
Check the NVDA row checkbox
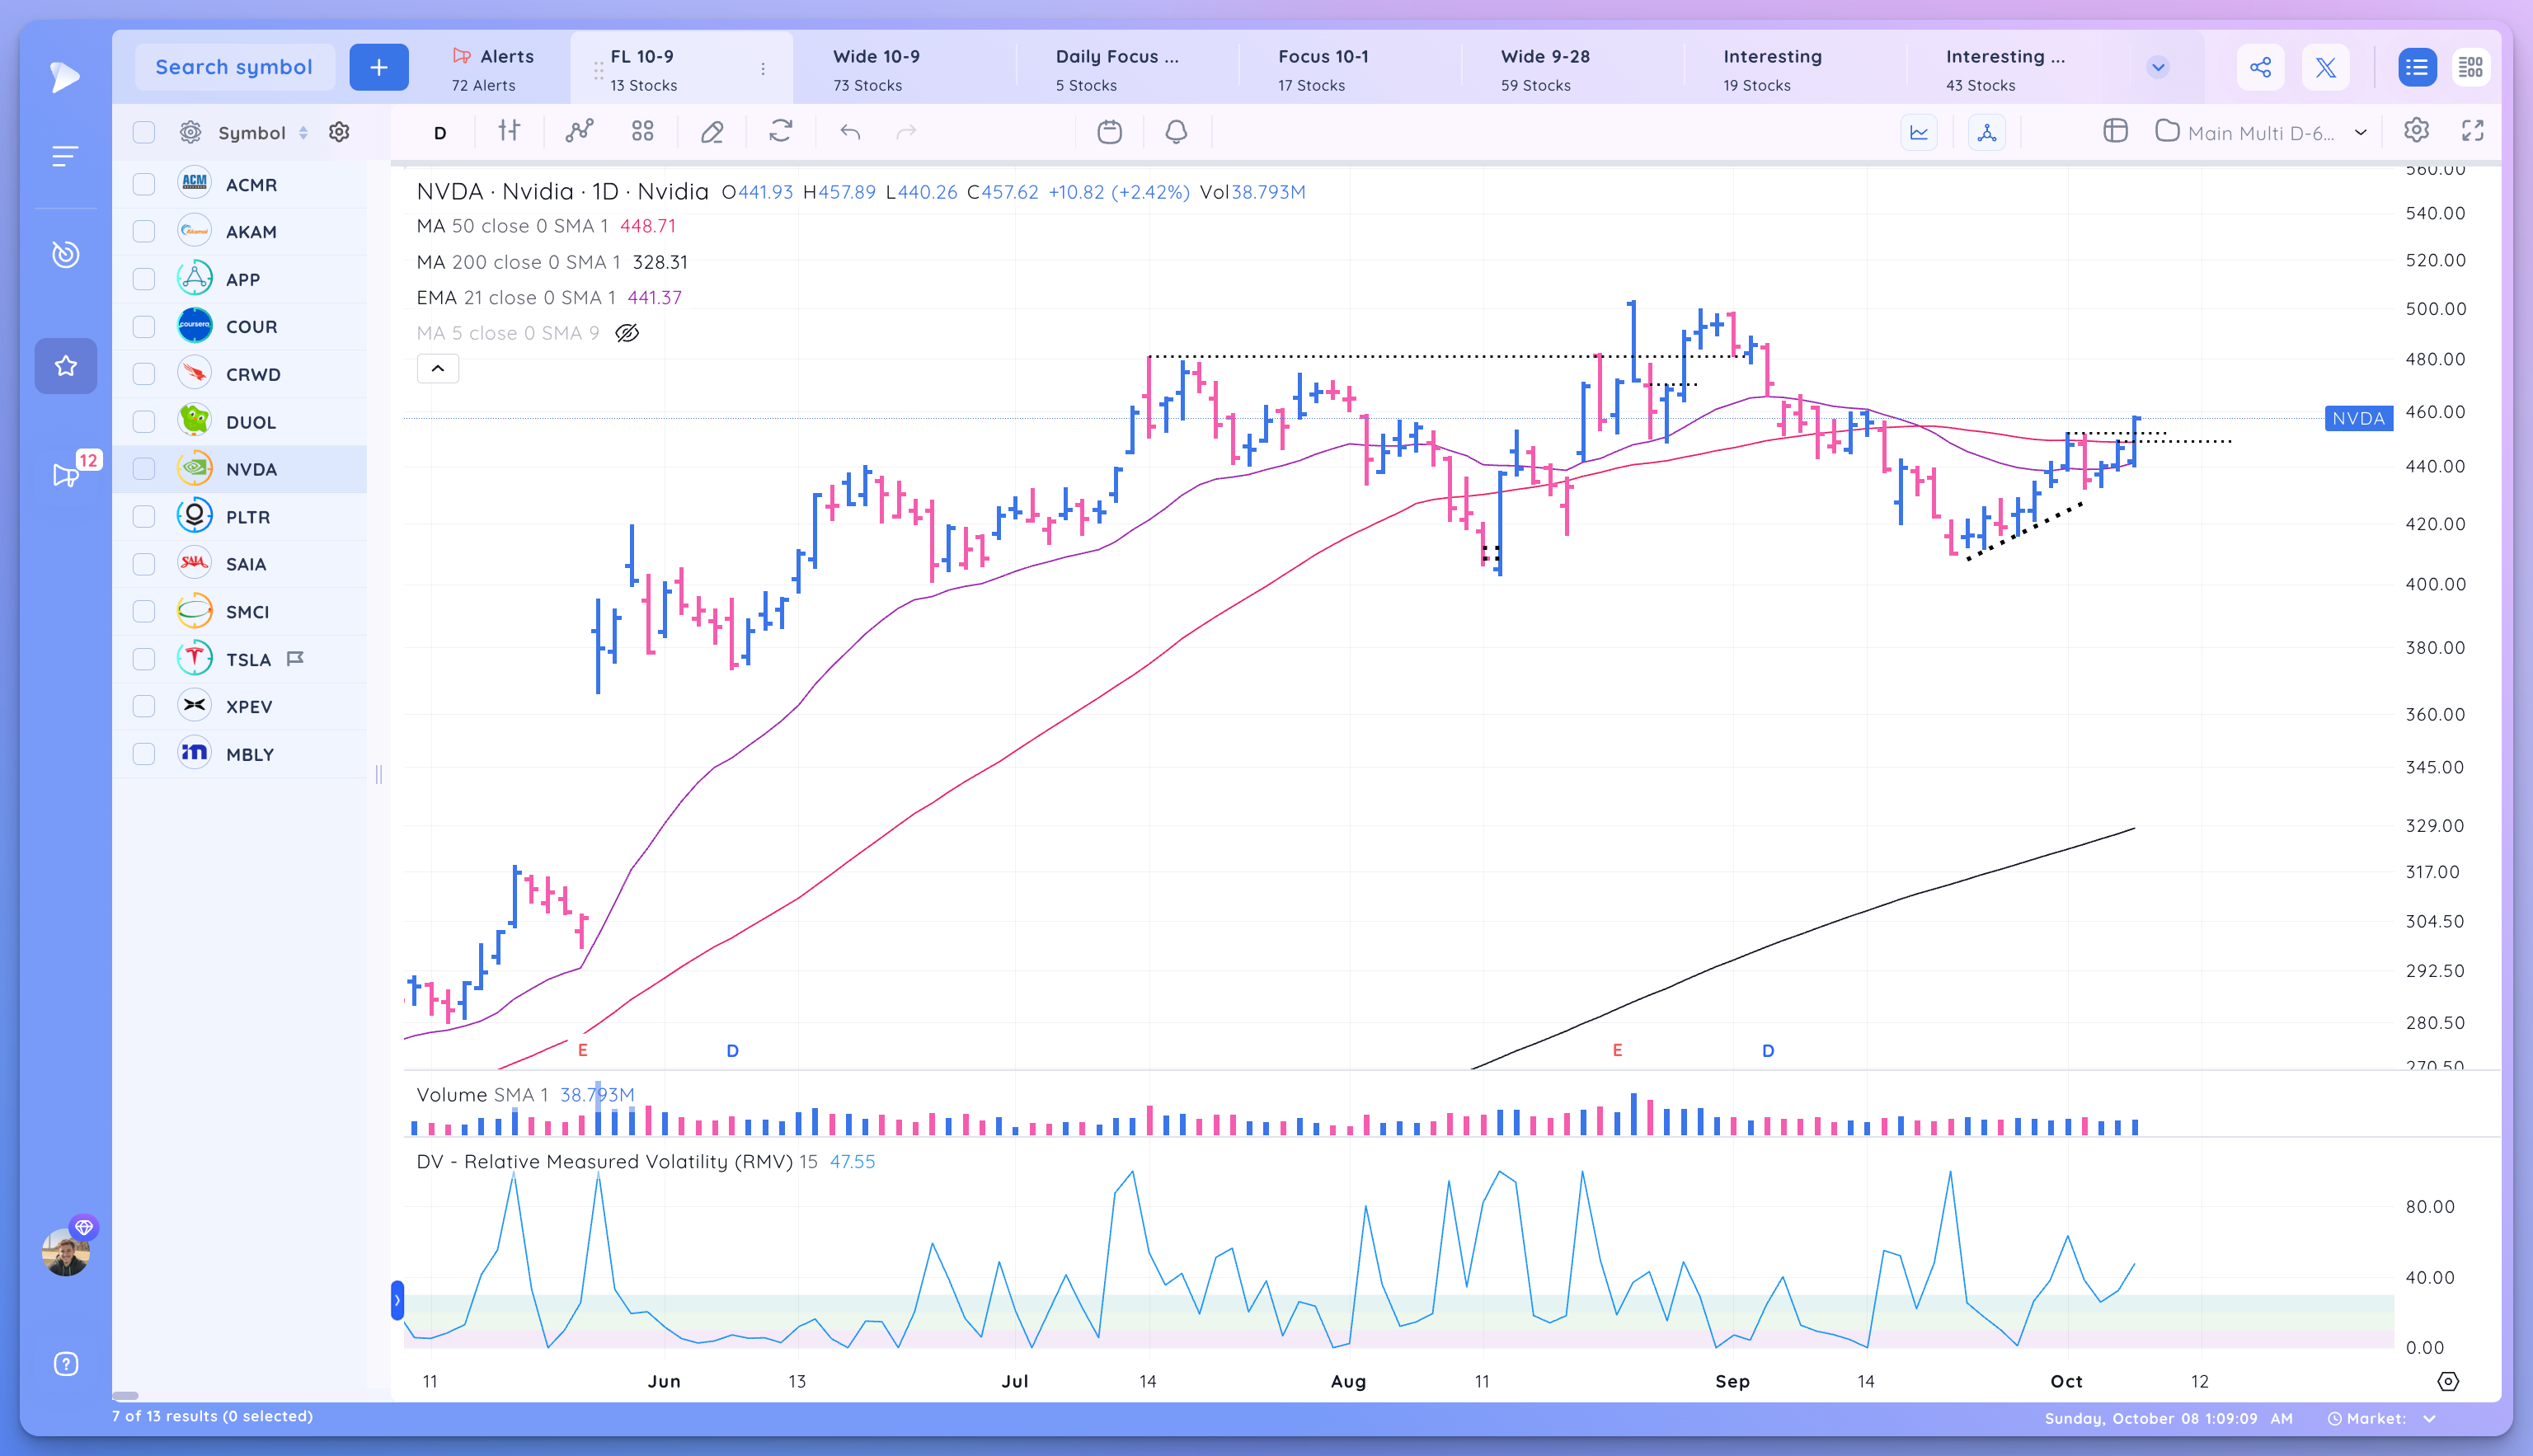pos(144,469)
